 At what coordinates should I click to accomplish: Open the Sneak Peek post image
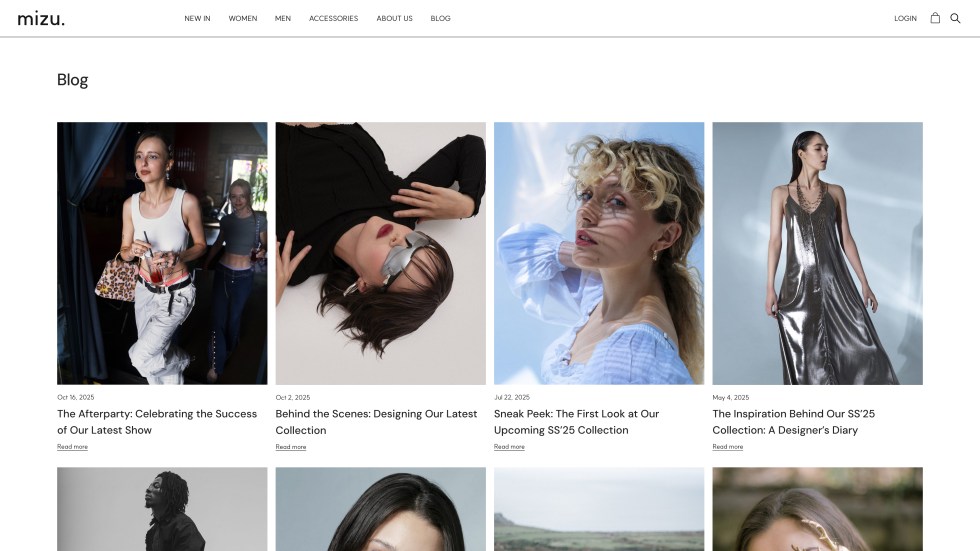point(599,253)
